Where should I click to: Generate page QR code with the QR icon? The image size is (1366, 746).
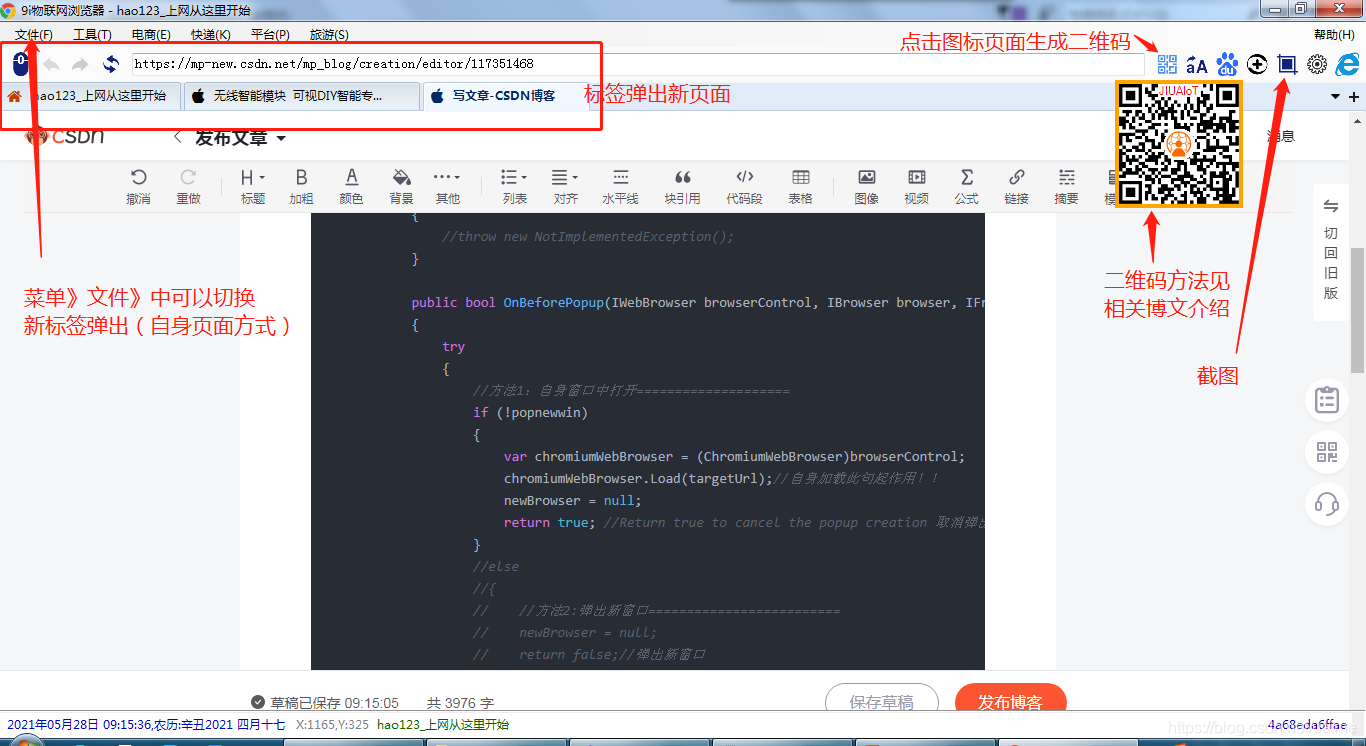[x=1167, y=64]
